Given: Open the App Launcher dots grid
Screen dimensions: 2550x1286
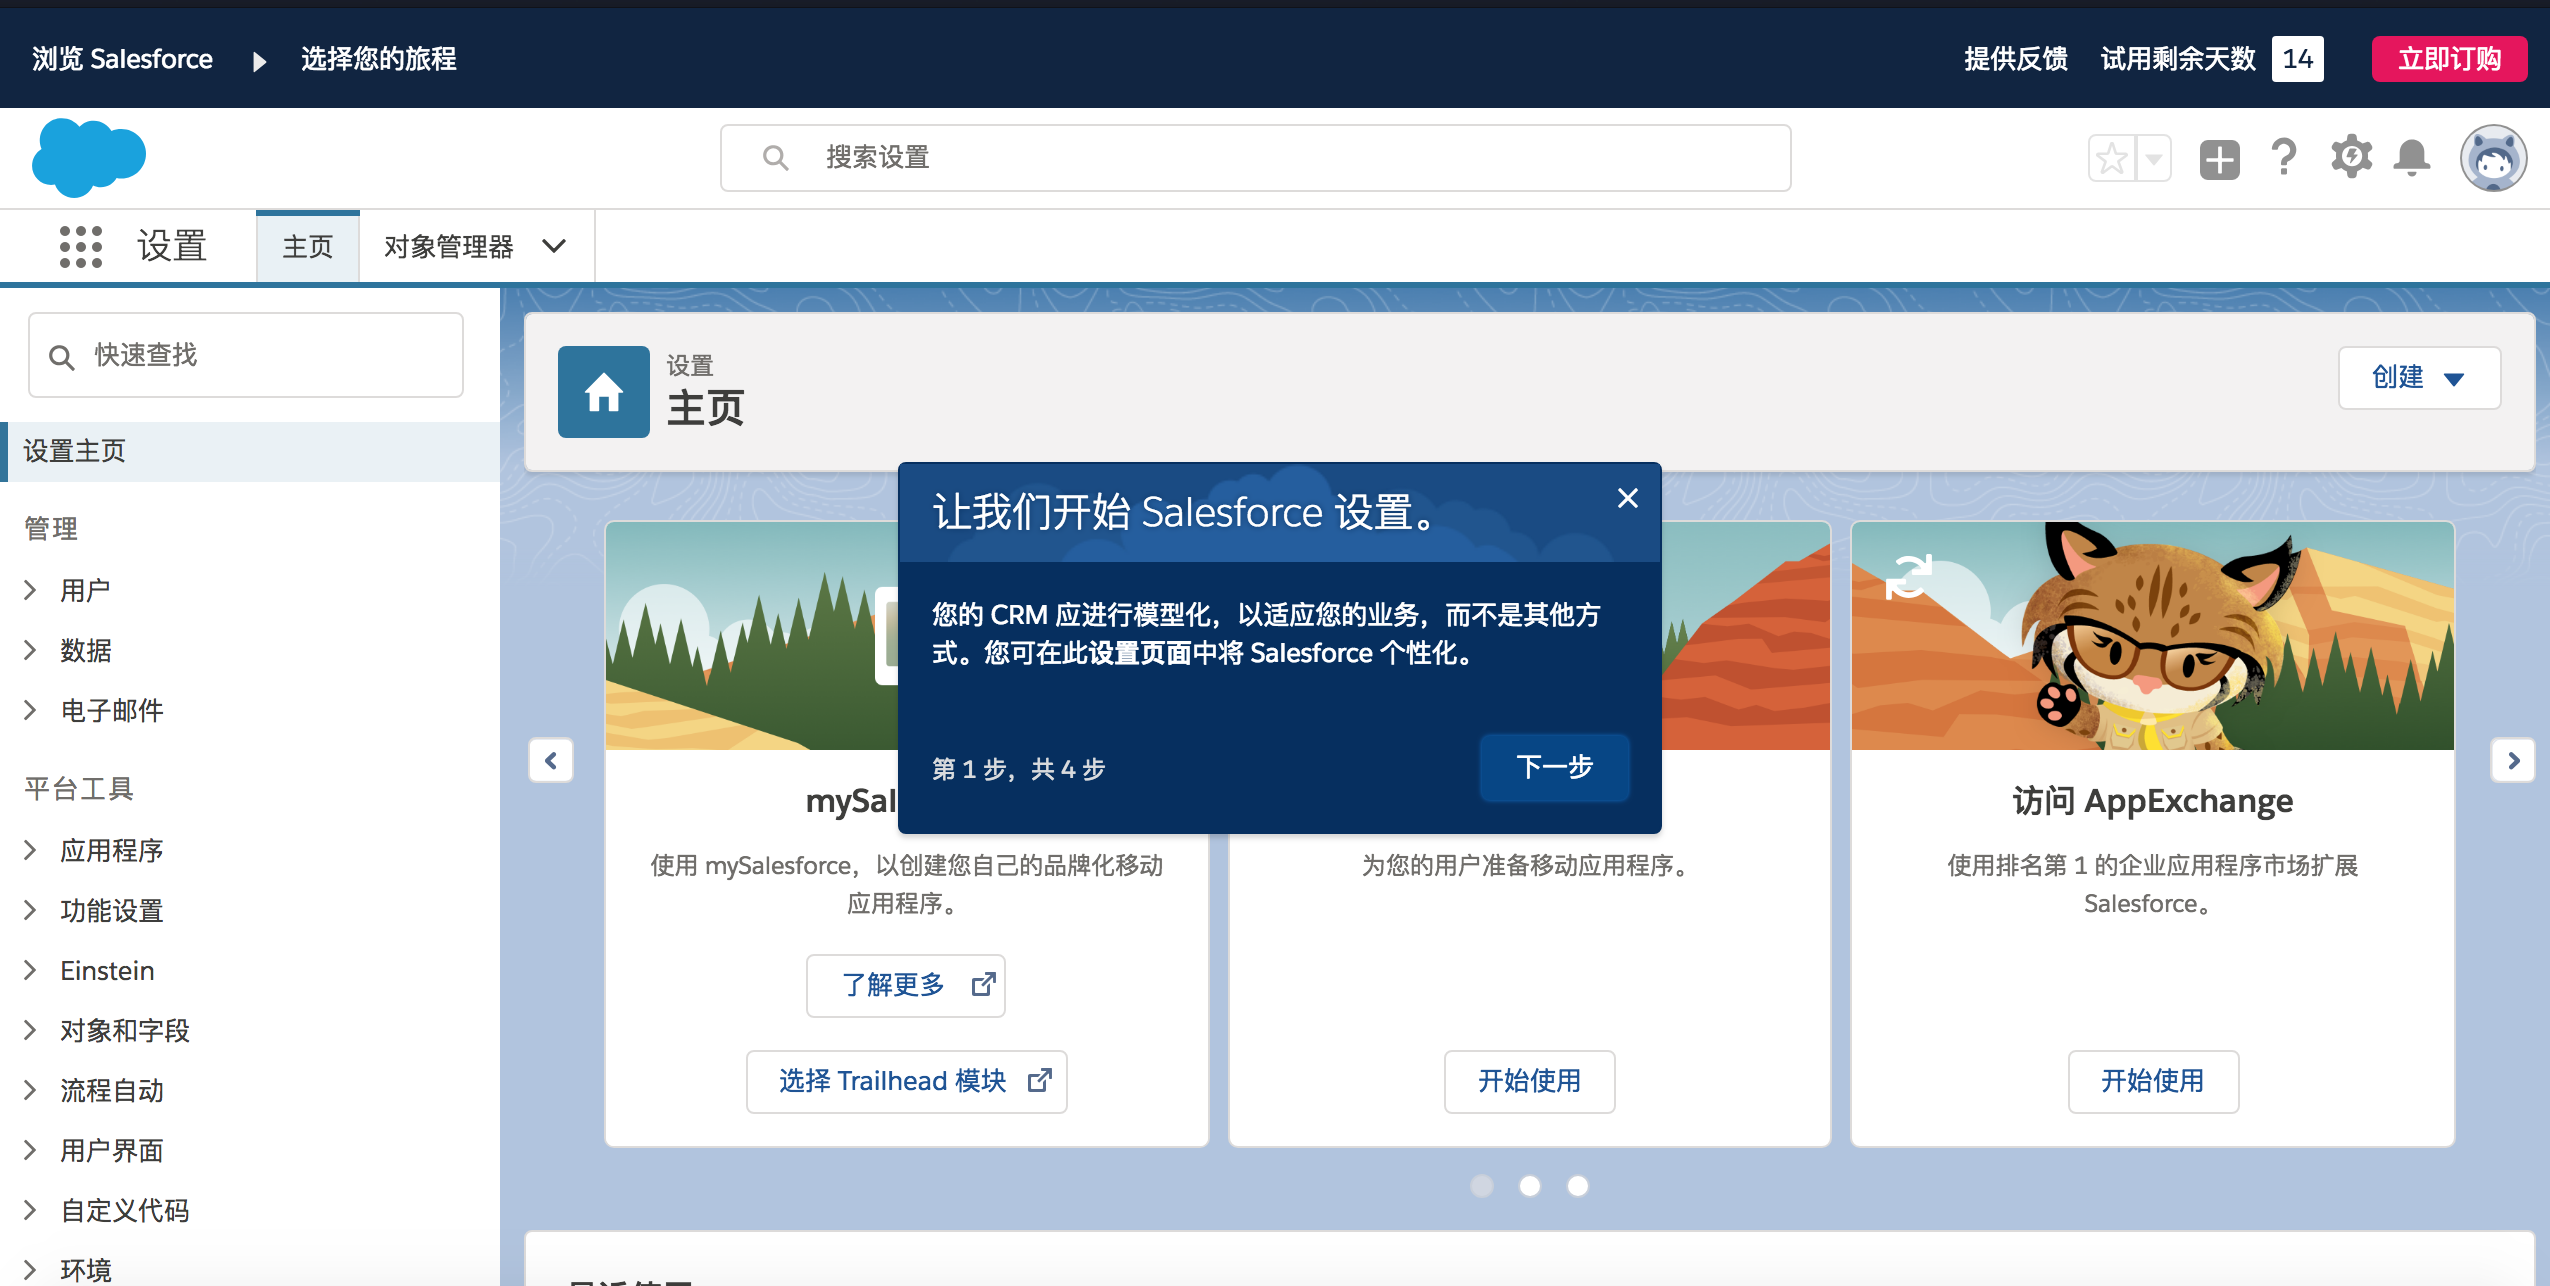Looking at the screenshot, I should point(80,246).
